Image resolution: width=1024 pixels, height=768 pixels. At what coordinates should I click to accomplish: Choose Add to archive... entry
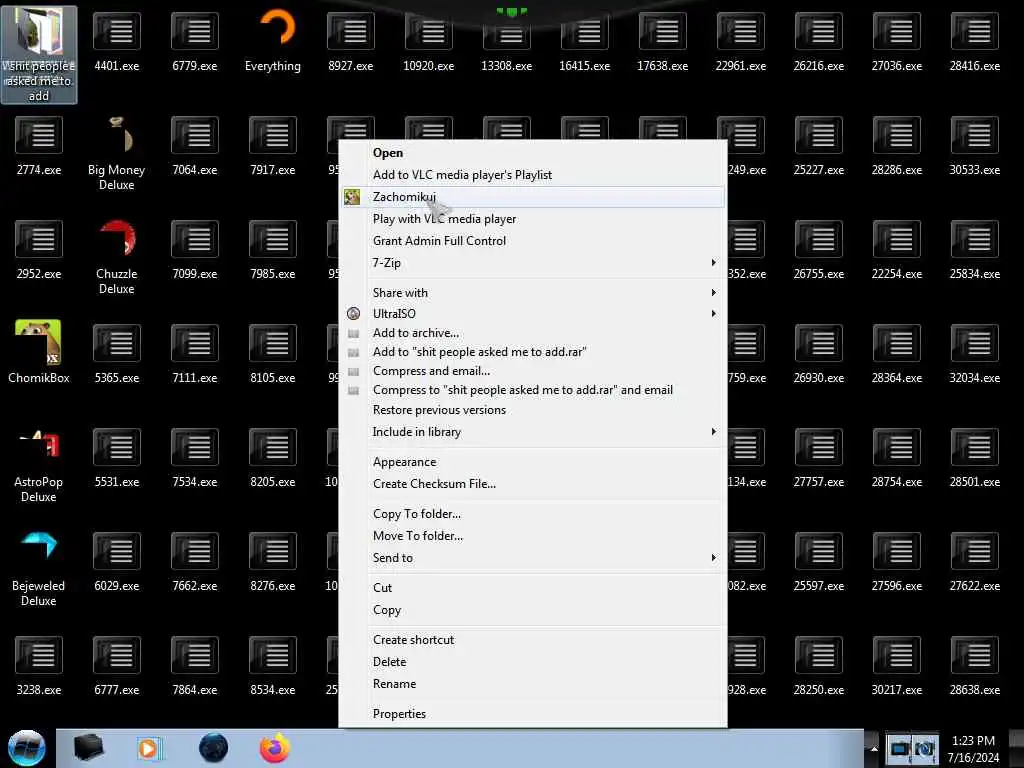point(533,333)
